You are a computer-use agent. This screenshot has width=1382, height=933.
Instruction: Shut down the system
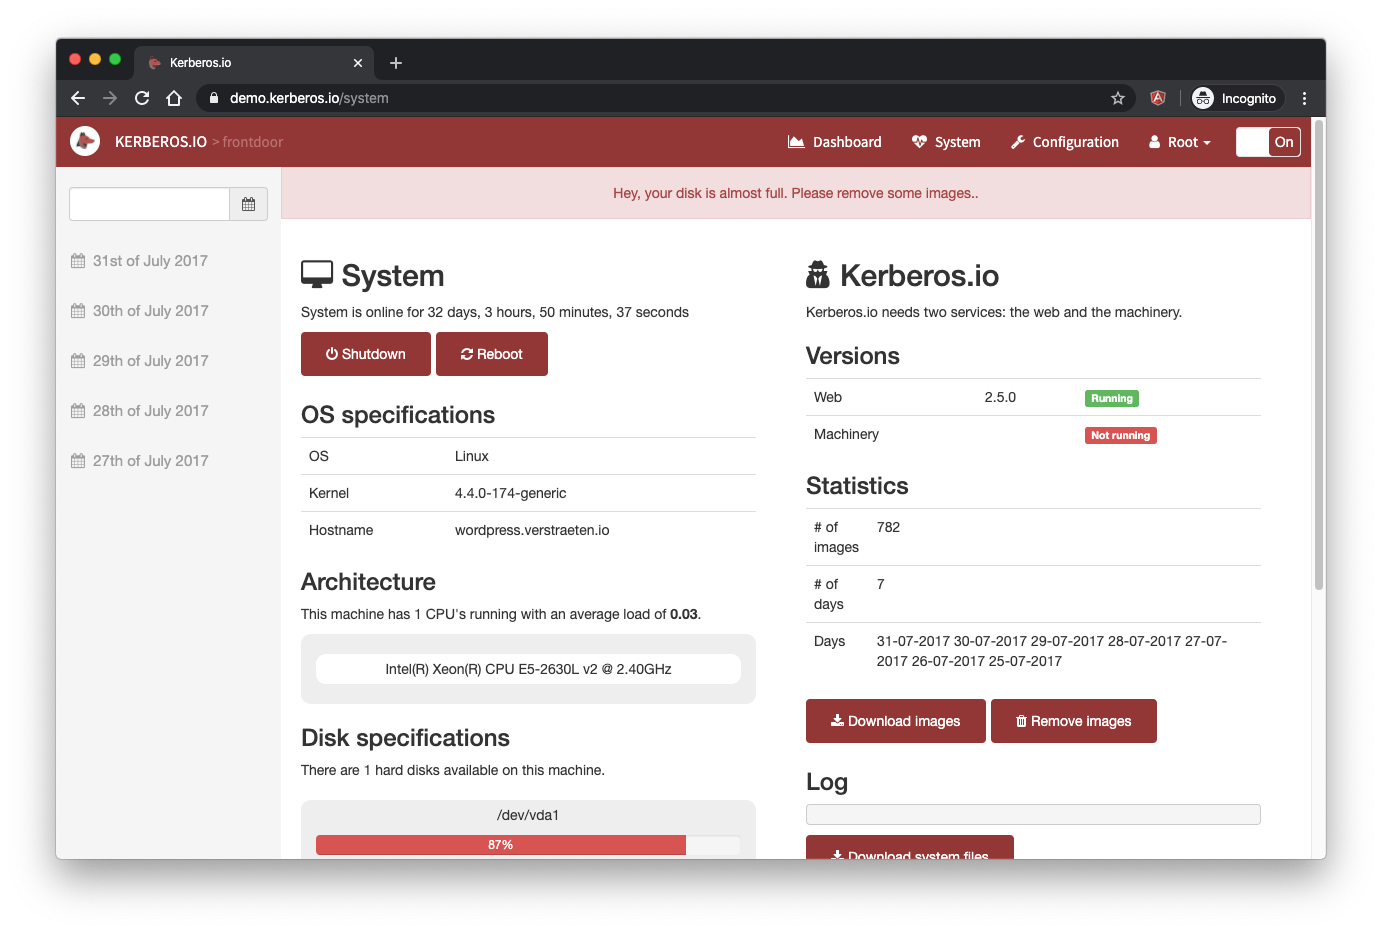pyautogui.click(x=366, y=354)
